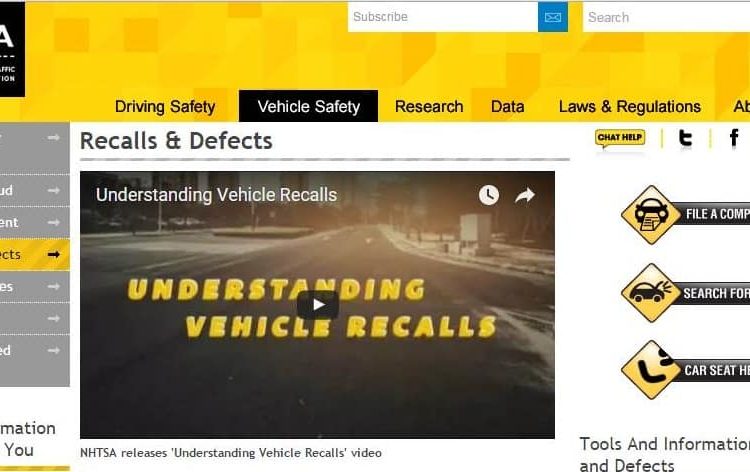Click the File a Complaint diamond icon
This screenshot has height=472, width=750.
tap(651, 215)
